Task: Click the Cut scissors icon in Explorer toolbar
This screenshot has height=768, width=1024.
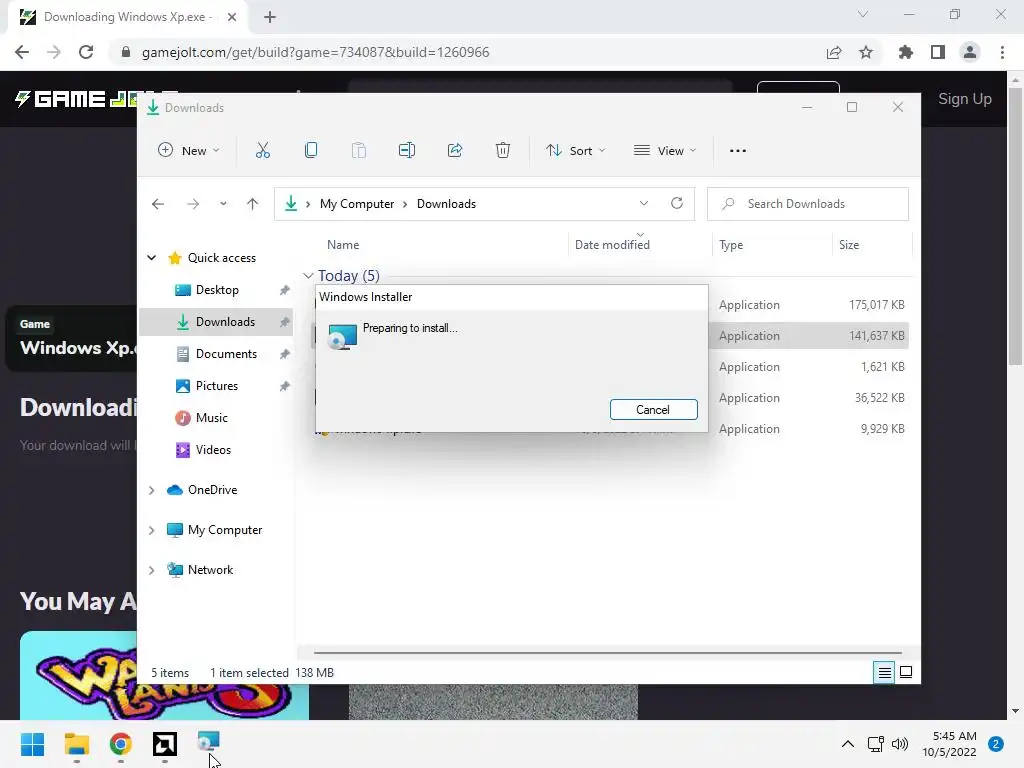Action: point(263,151)
